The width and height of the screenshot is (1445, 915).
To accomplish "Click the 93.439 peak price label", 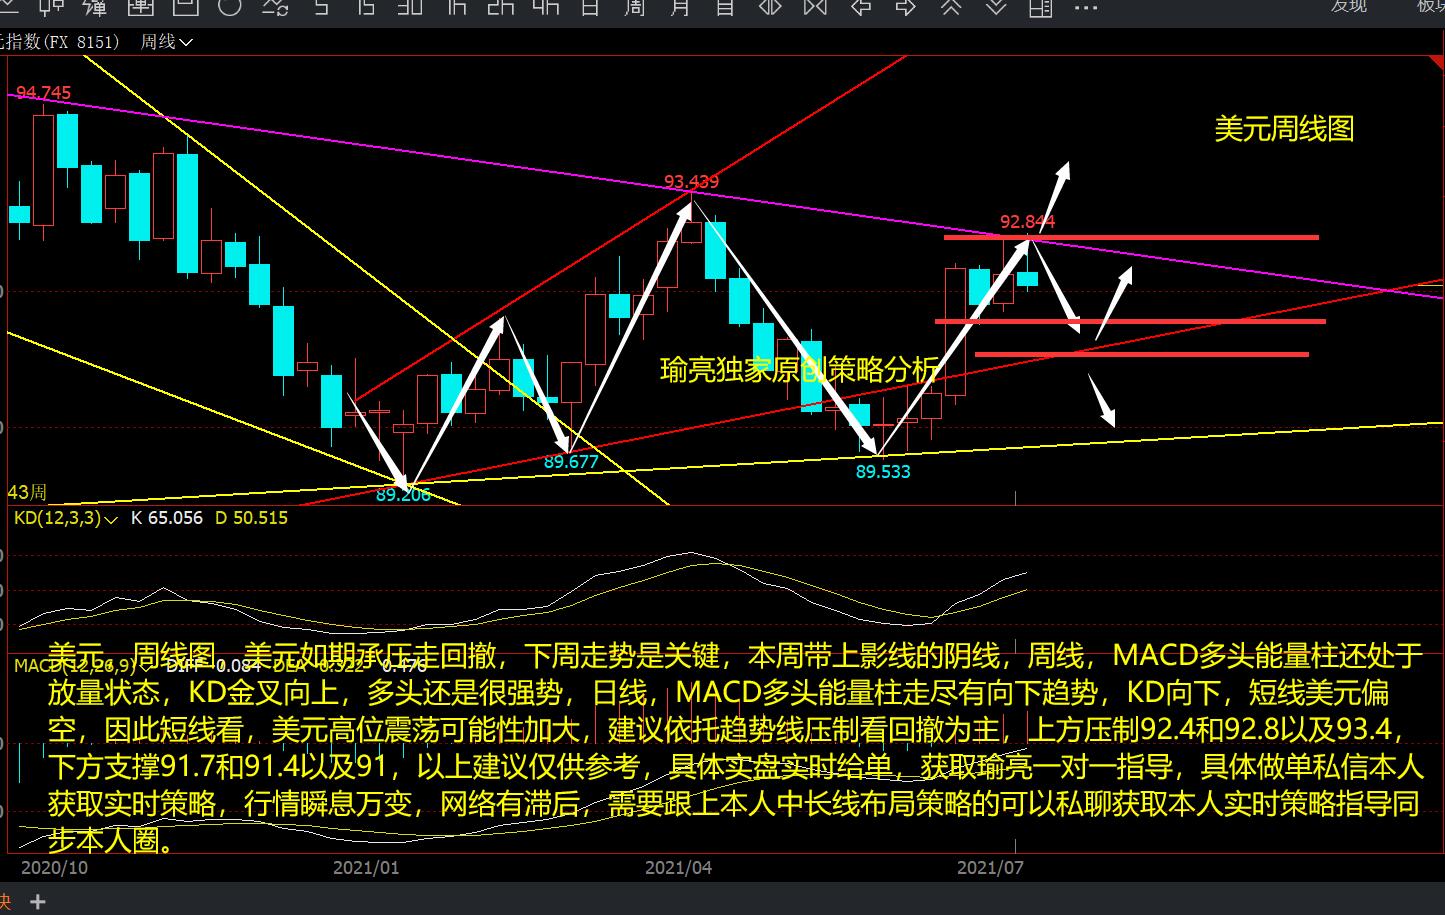I will pos(691,182).
